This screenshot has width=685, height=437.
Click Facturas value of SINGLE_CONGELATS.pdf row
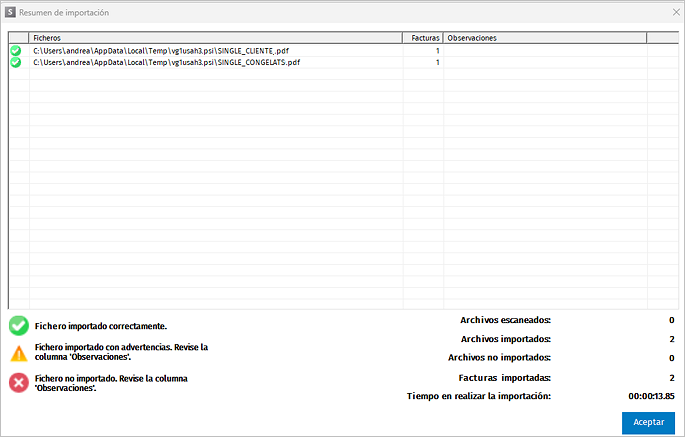click(437, 62)
